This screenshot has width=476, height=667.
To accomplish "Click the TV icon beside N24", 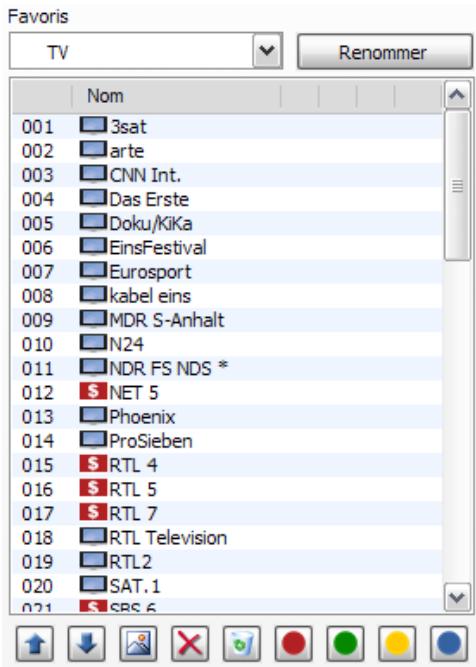I will point(93,344).
